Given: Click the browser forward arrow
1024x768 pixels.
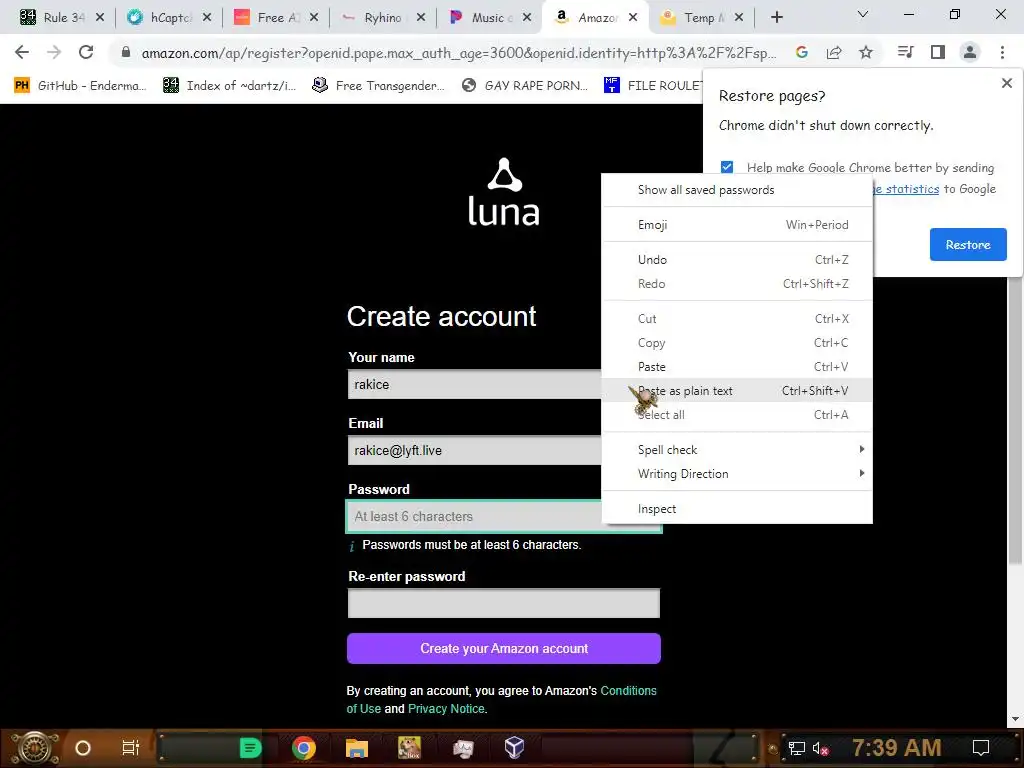Looking at the screenshot, I should [54, 52].
